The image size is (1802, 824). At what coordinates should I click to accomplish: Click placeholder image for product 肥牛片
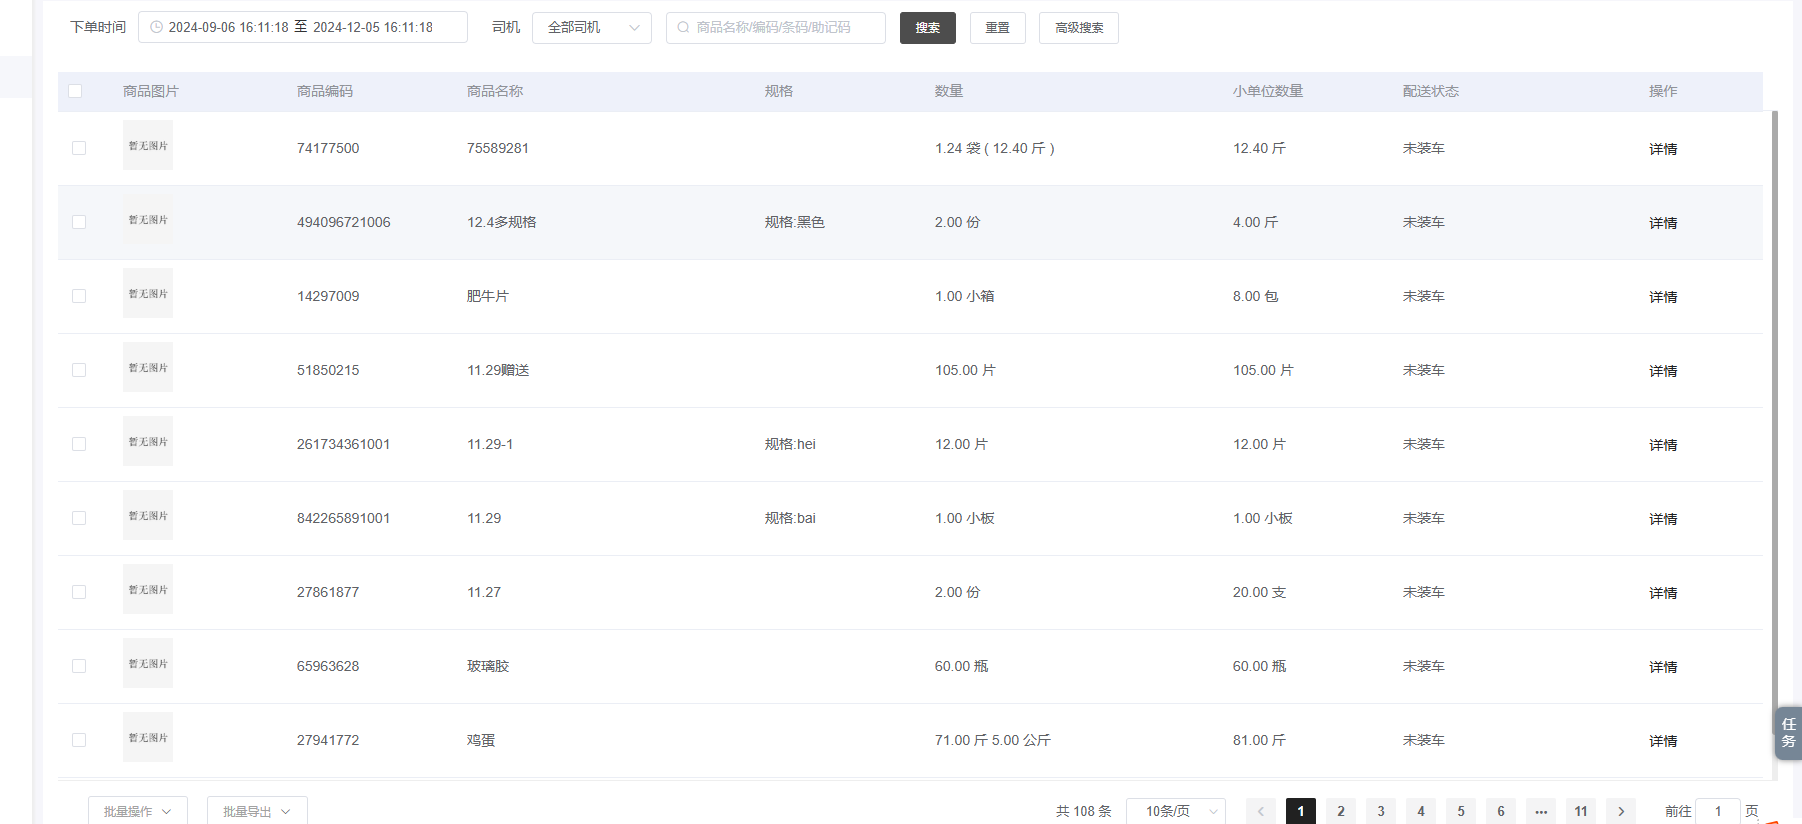(x=148, y=294)
